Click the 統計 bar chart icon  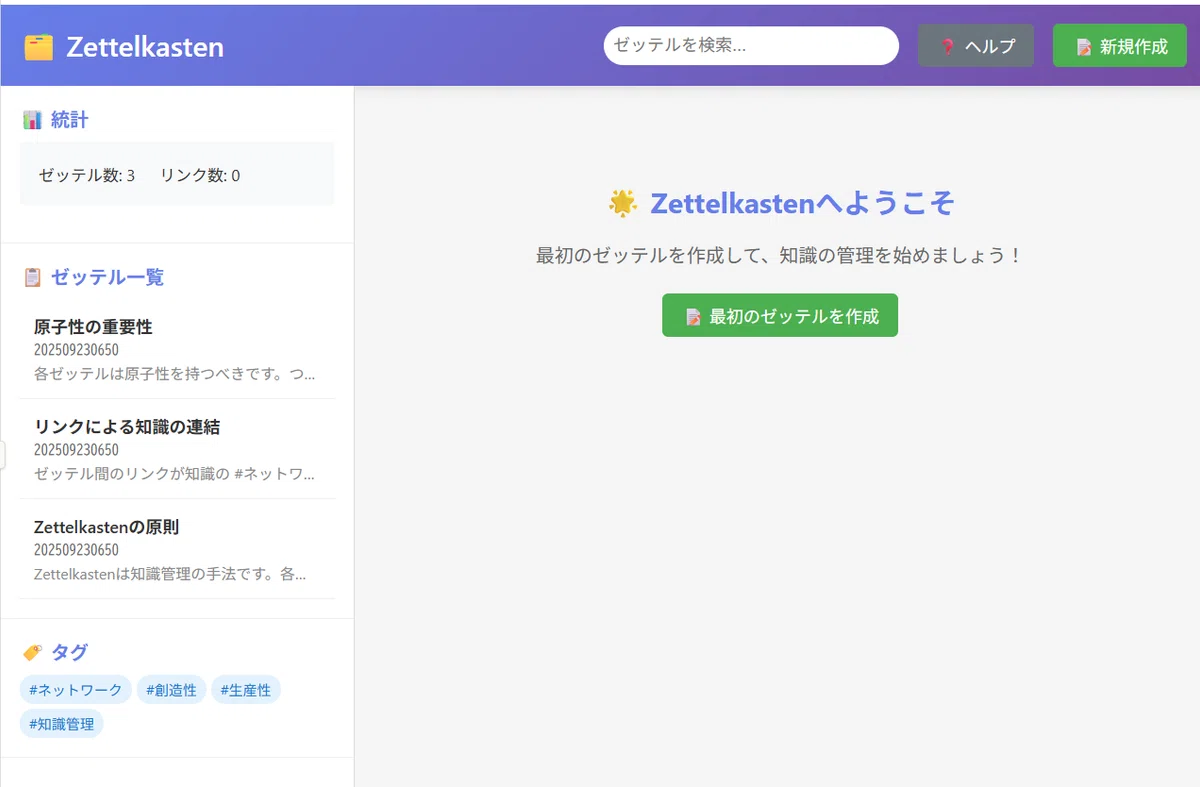[x=32, y=120]
